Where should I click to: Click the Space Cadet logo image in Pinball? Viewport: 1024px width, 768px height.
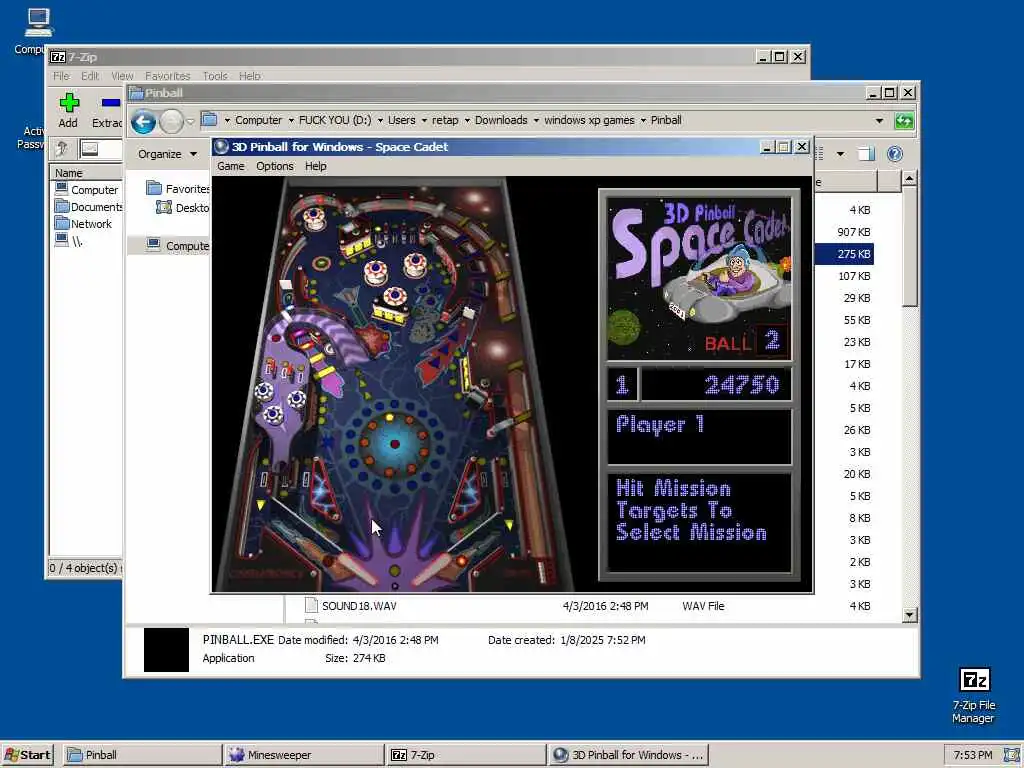[699, 278]
